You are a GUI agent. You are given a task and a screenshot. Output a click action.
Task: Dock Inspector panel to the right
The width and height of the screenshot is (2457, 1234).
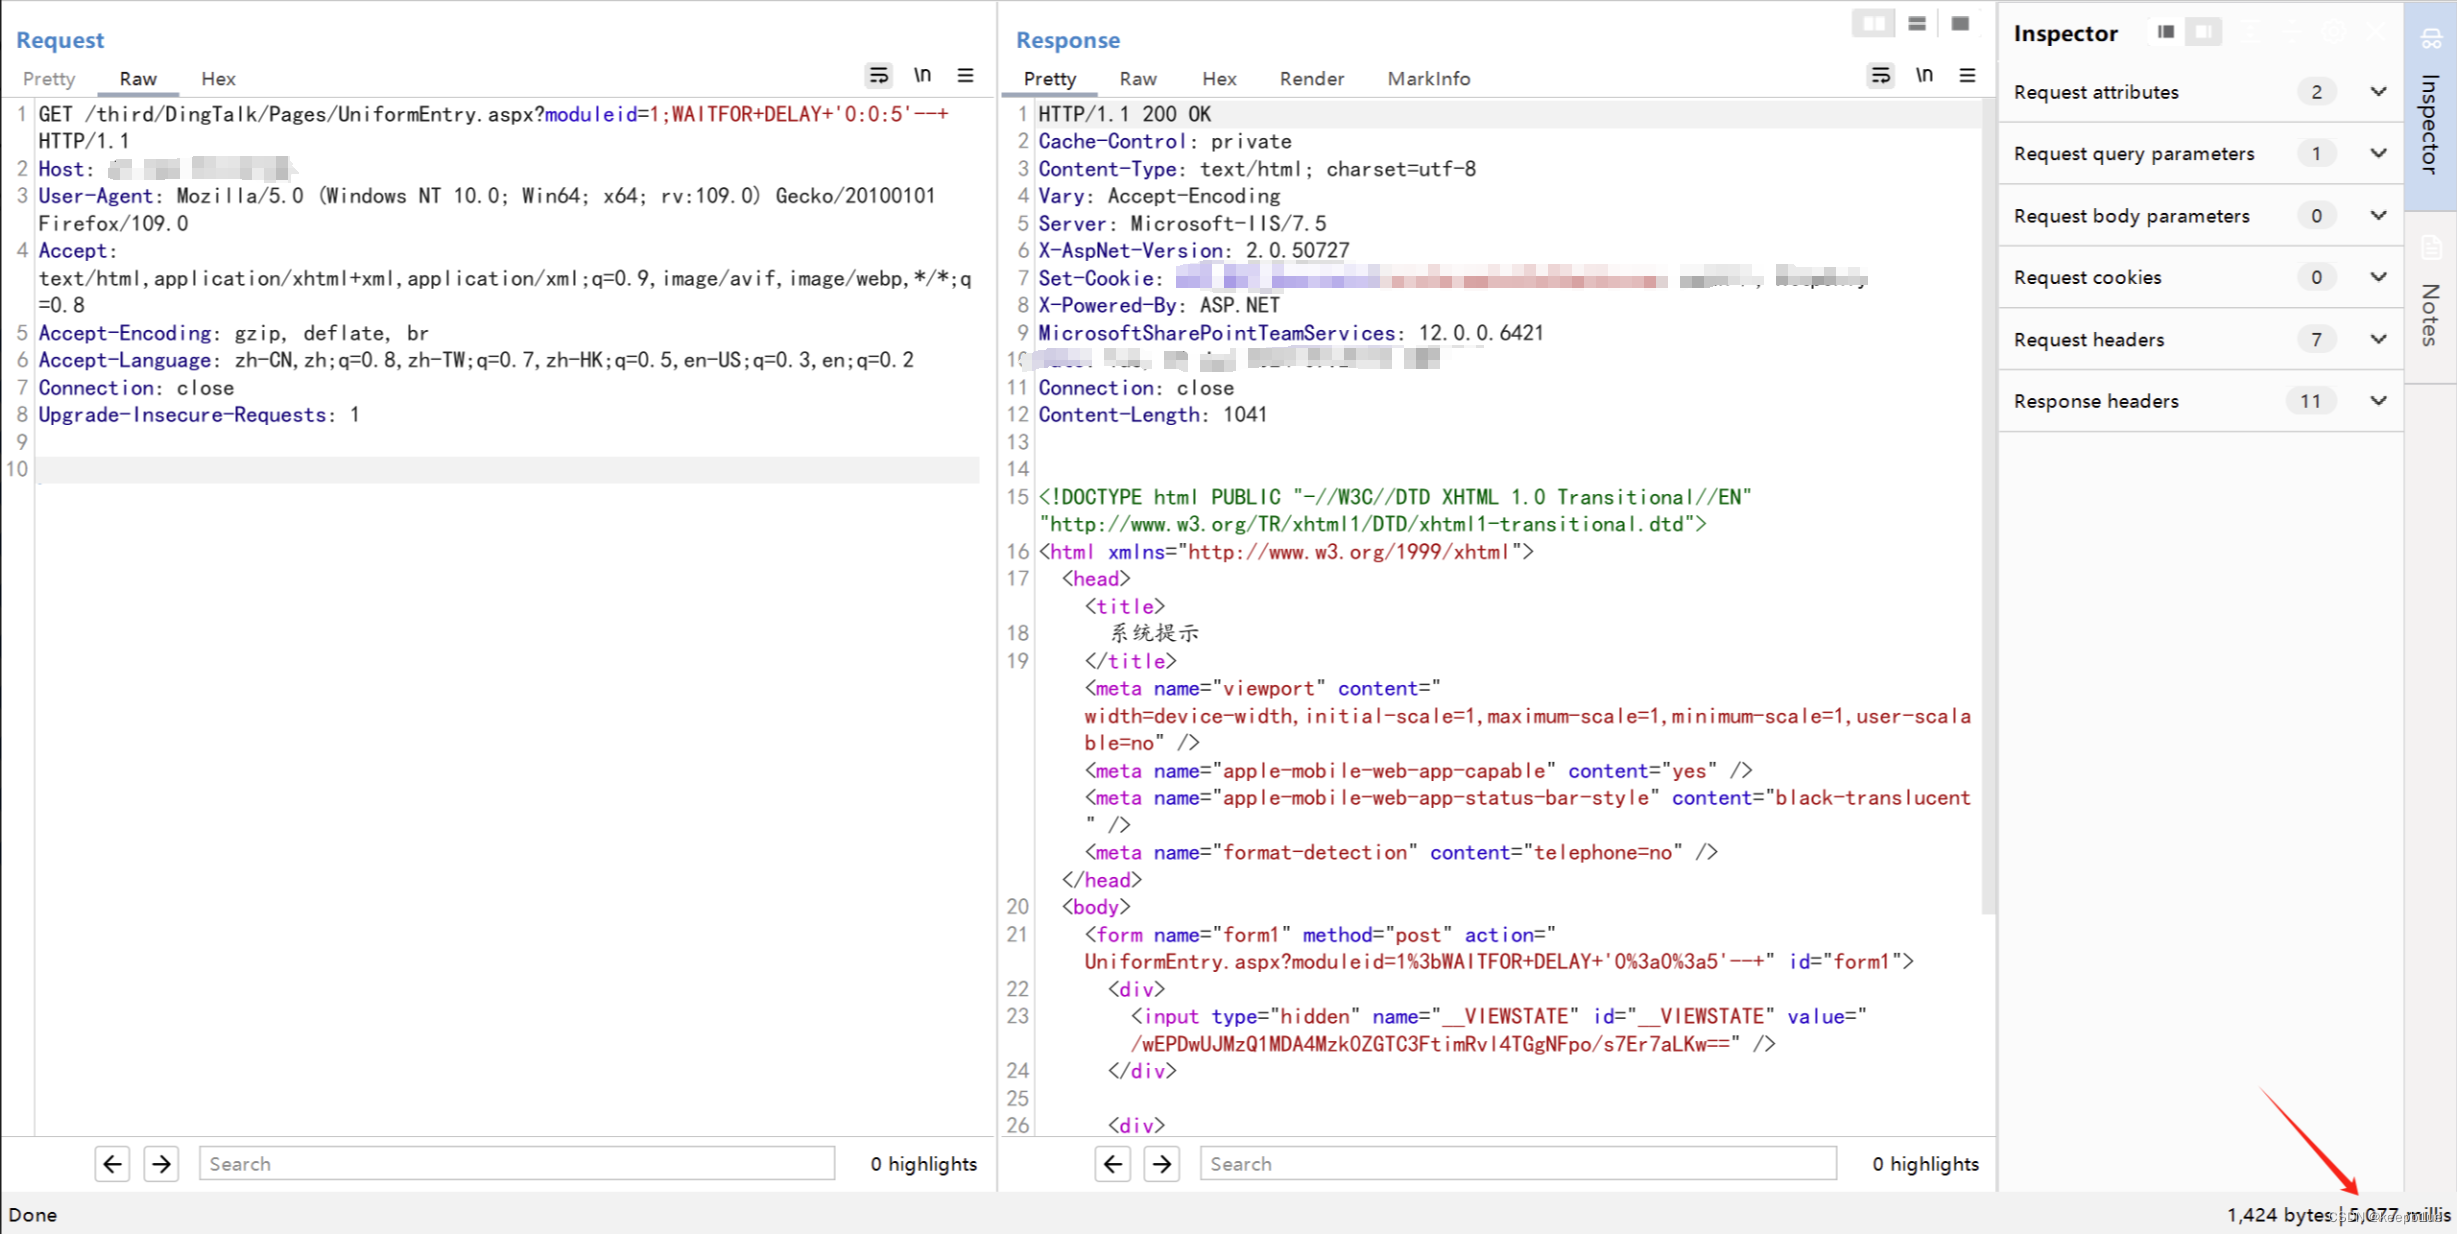[x=2203, y=33]
